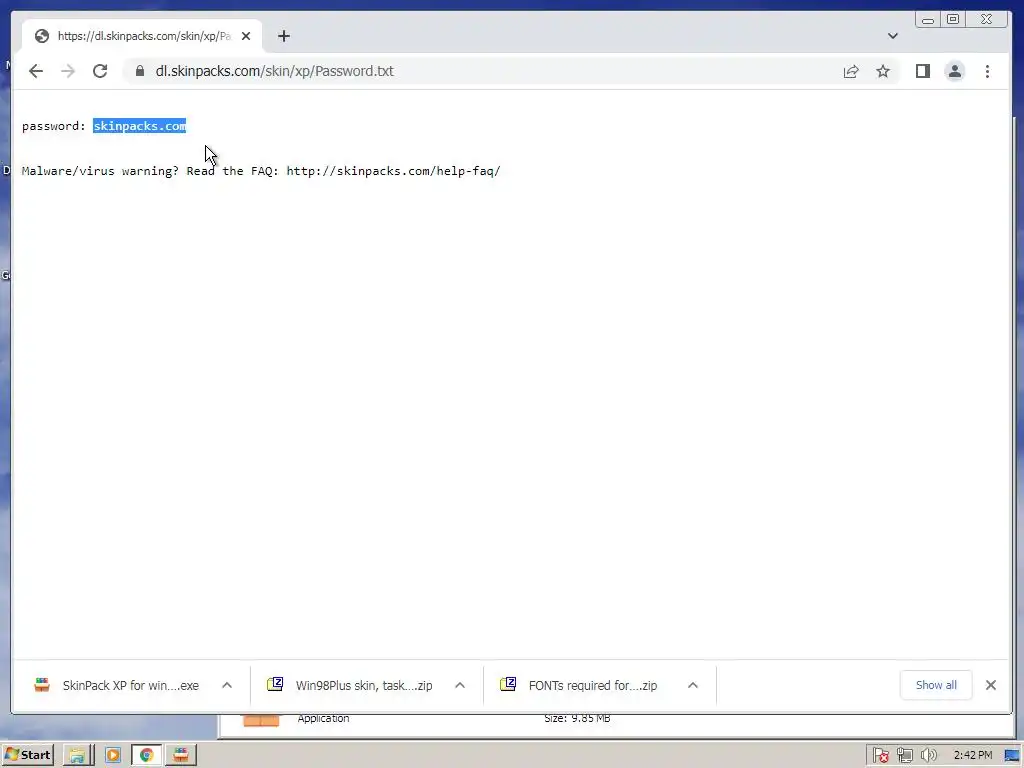Click the FONTs zip file icon
Image resolution: width=1024 pixels, height=768 pixels.
(508, 684)
